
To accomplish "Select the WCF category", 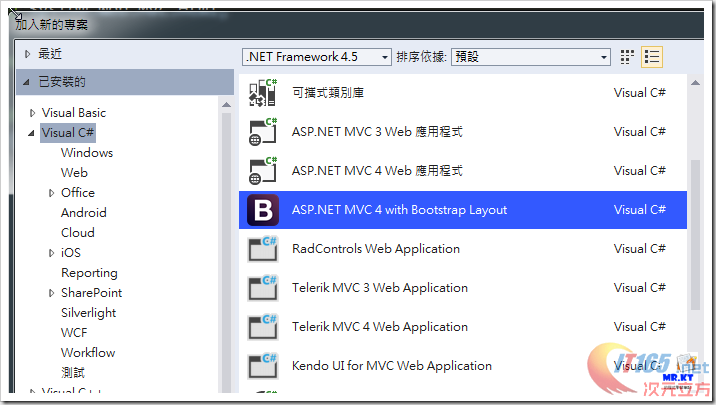I will click(74, 333).
